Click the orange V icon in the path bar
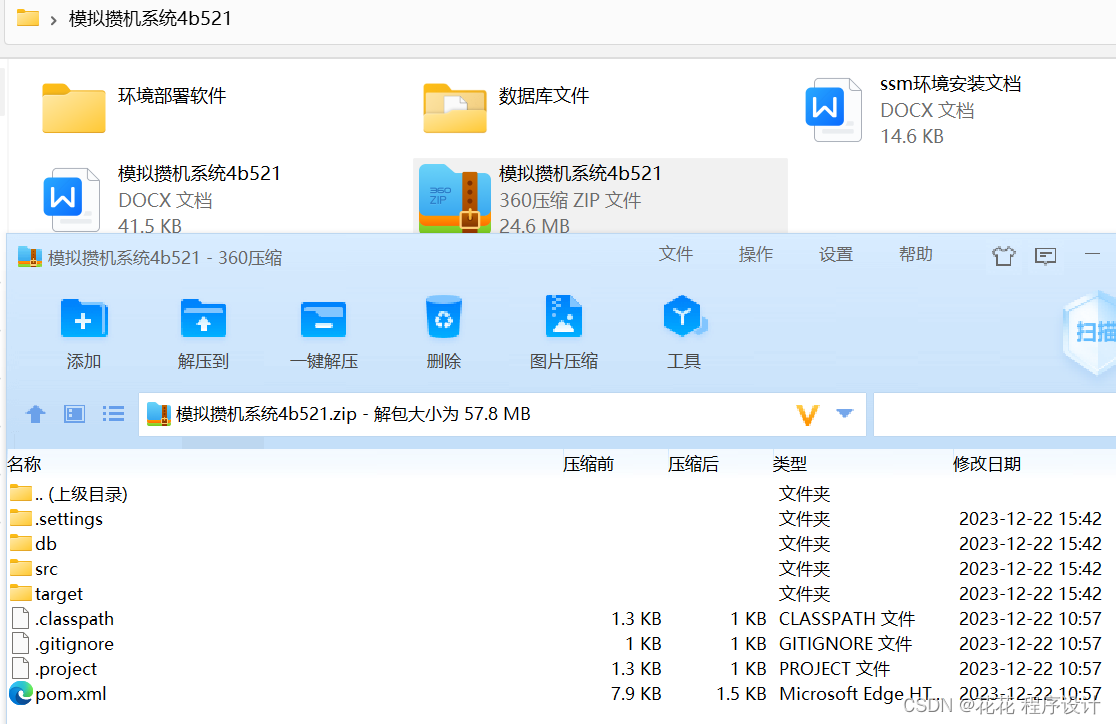Viewport: 1116px width, 724px height. [x=807, y=414]
